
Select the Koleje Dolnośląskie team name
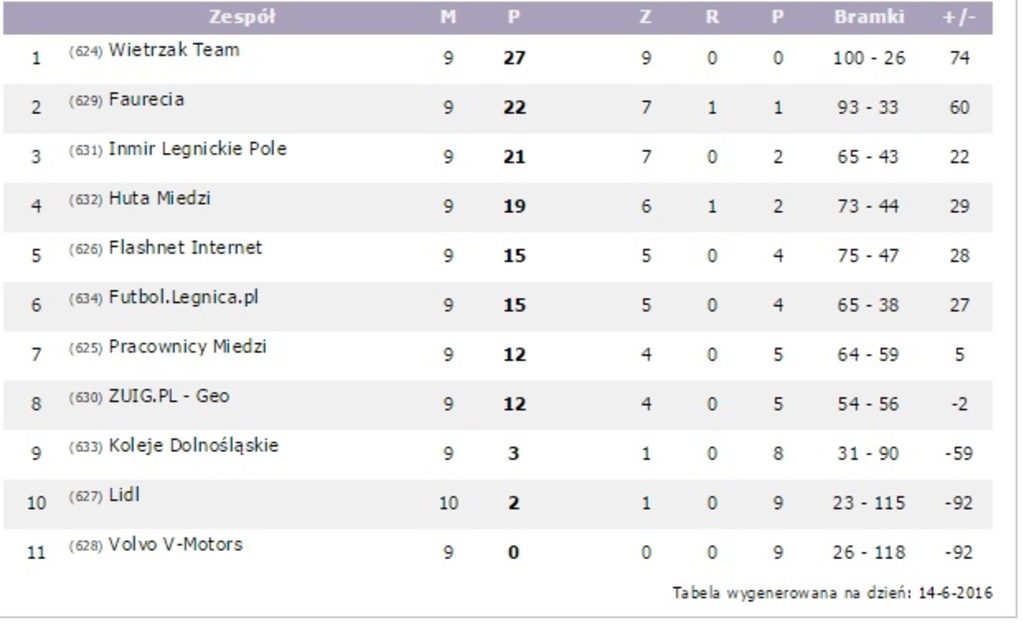pyautogui.click(x=193, y=445)
